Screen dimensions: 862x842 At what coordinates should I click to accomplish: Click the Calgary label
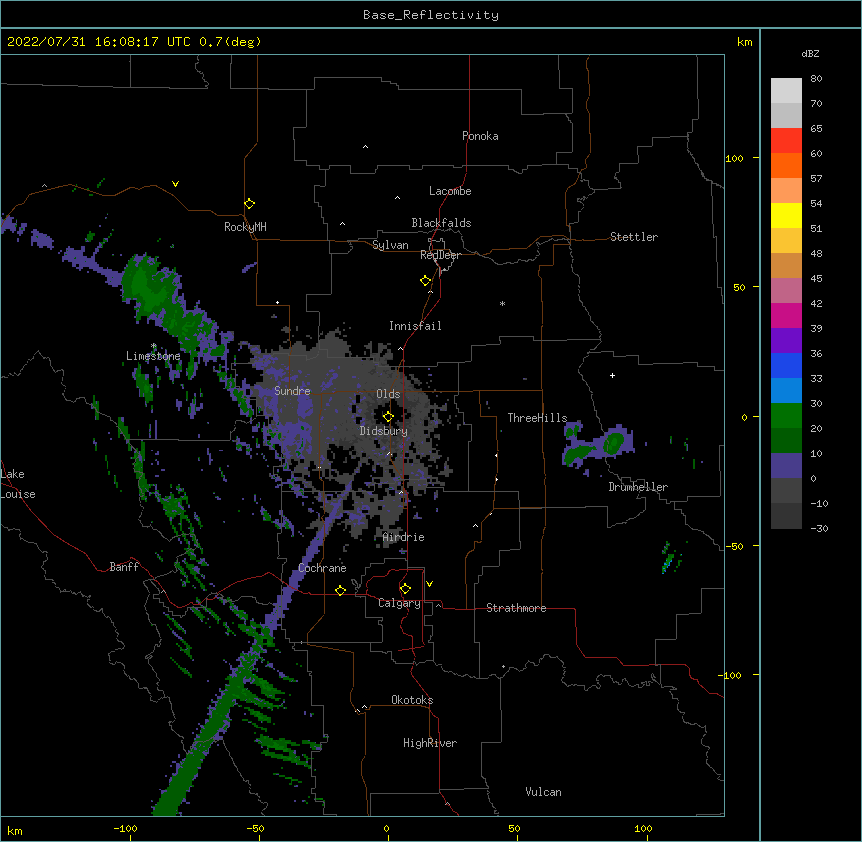(x=400, y=603)
